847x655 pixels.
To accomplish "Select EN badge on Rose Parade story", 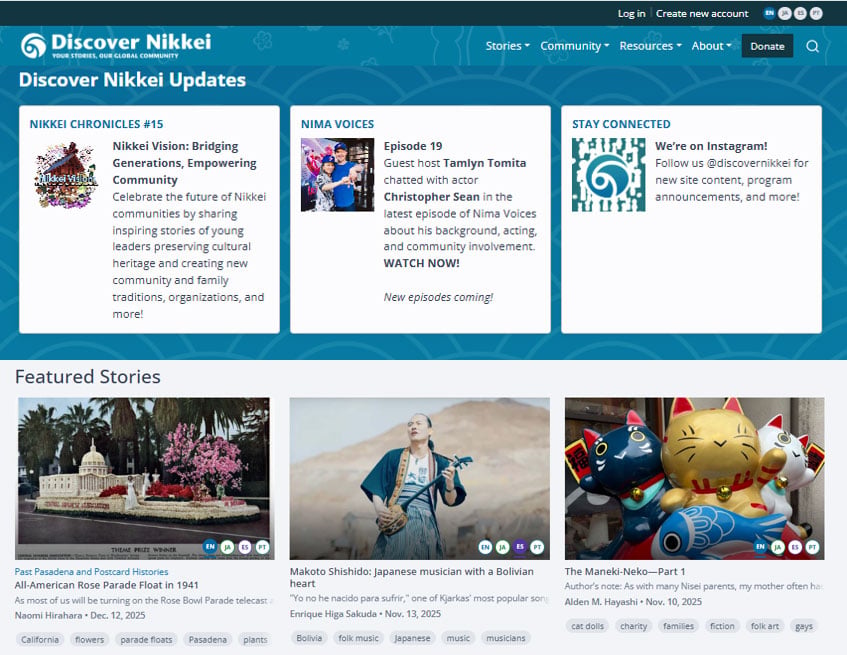I will (210, 546).
